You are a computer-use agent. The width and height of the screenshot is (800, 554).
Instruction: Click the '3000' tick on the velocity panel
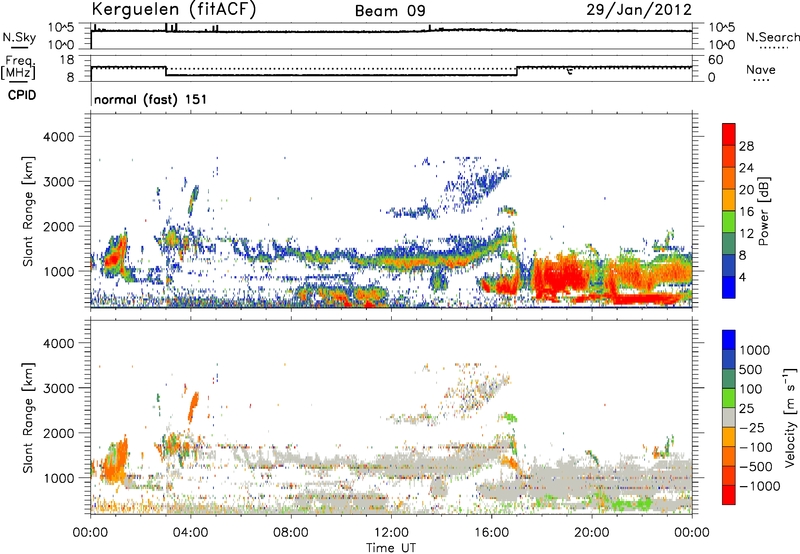[59, 388]
